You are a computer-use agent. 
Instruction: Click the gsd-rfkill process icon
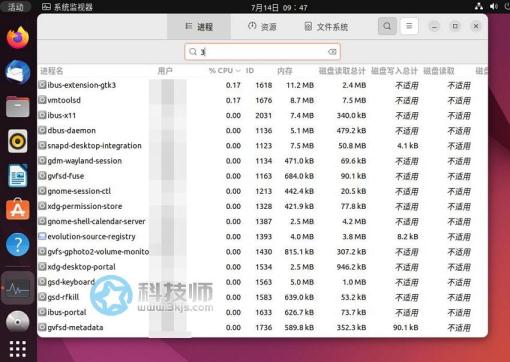point(42,297)
